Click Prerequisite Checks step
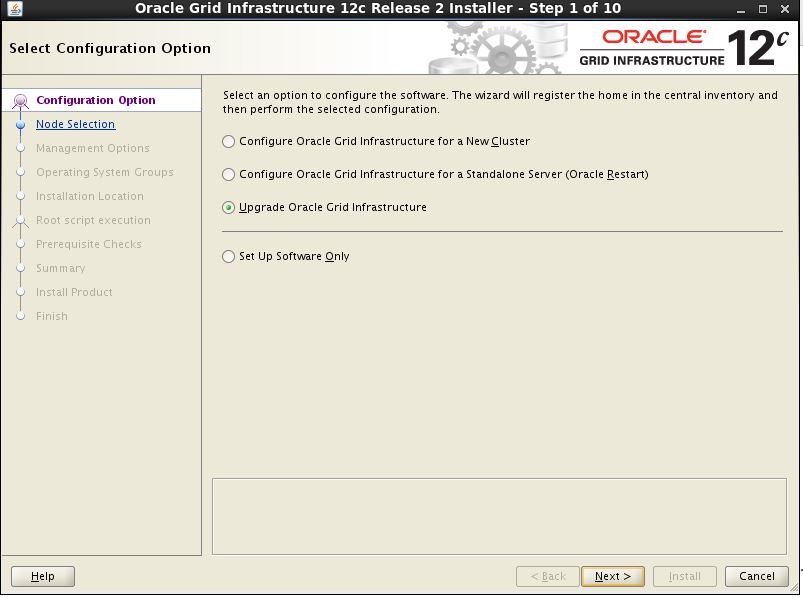The image size is (803, 597). pos(89,245)
